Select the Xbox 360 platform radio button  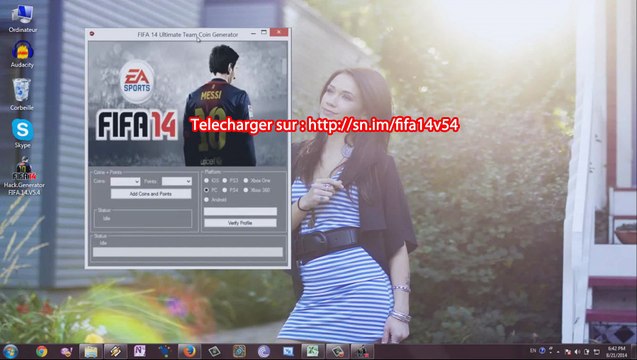246,190
